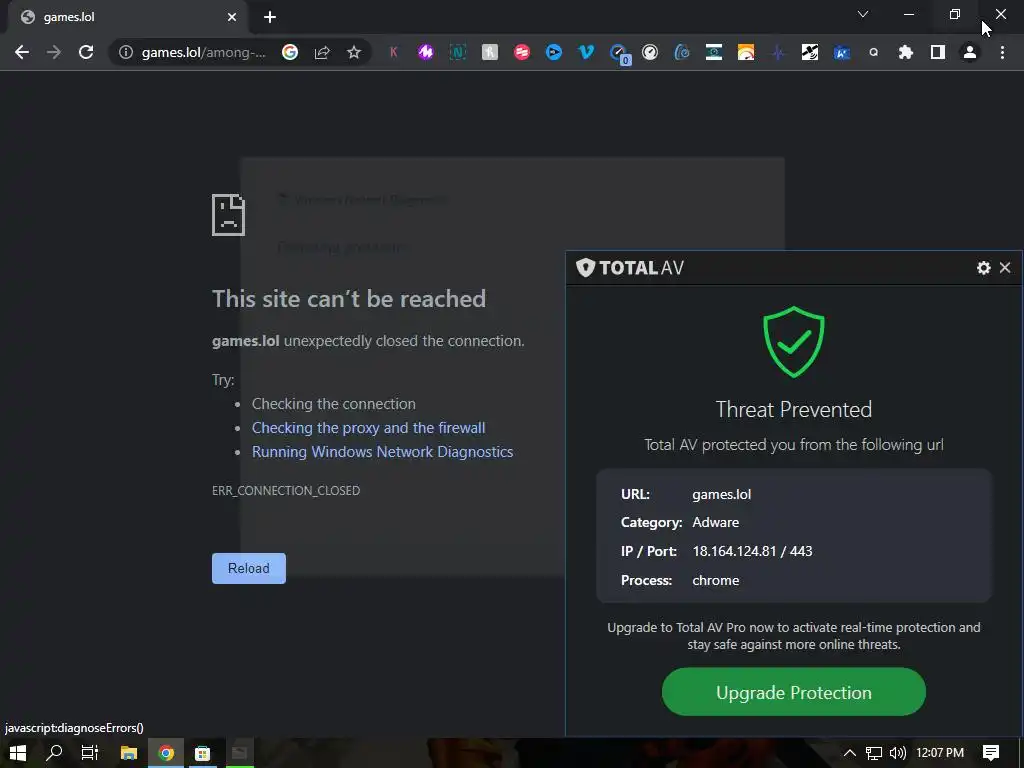The image size is (1024, 768).
Task: Select the URL value games.lol in popup
Action: (722, 494)
